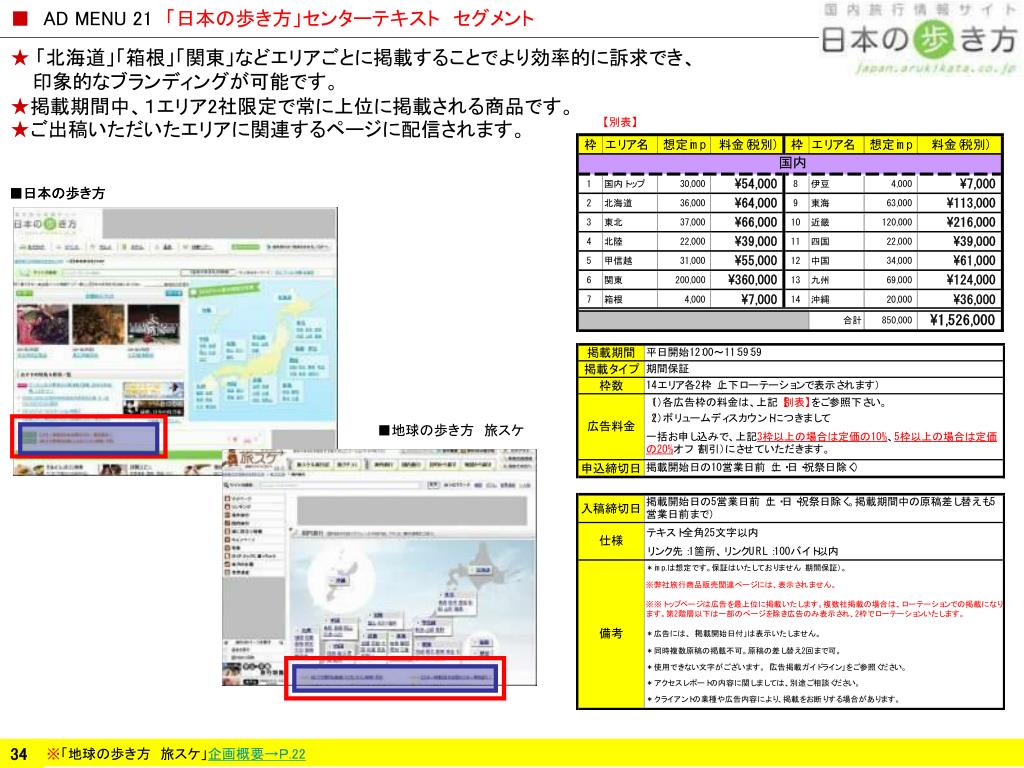The height and width of the screenshot is (768, 1024).
Task: Click the 合計 label in the table
Action: (852, 320)
